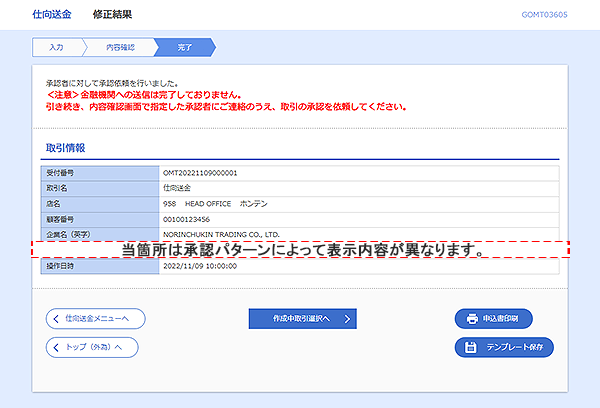Click the 店名 label cell
Screen dimensions: 600x408
pyautogui.click(x=100, y=204)
